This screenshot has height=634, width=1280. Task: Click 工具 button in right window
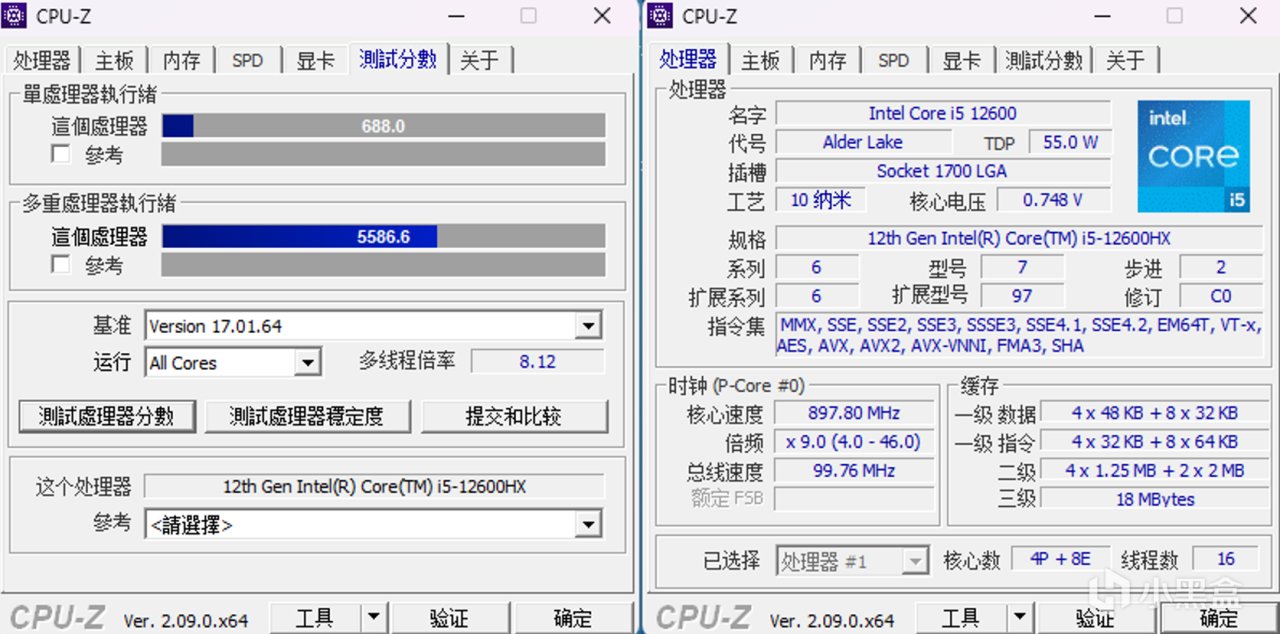click(x=961, y=618)
